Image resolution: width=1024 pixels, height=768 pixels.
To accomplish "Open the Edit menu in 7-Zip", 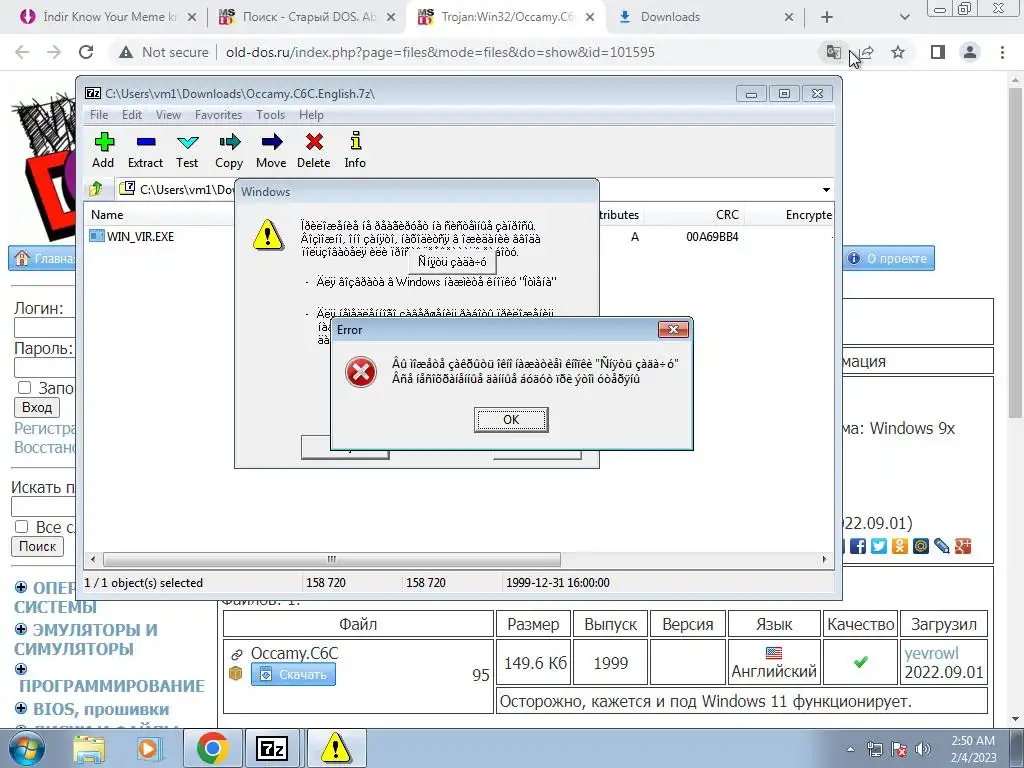I will pos(132,115).
